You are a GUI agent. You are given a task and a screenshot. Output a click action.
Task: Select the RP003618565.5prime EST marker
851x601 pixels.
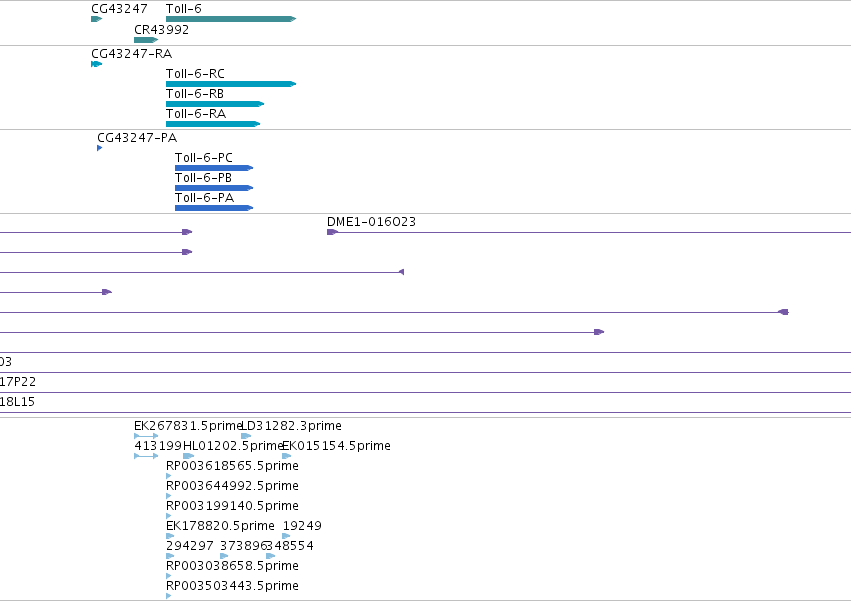[169, 476]
